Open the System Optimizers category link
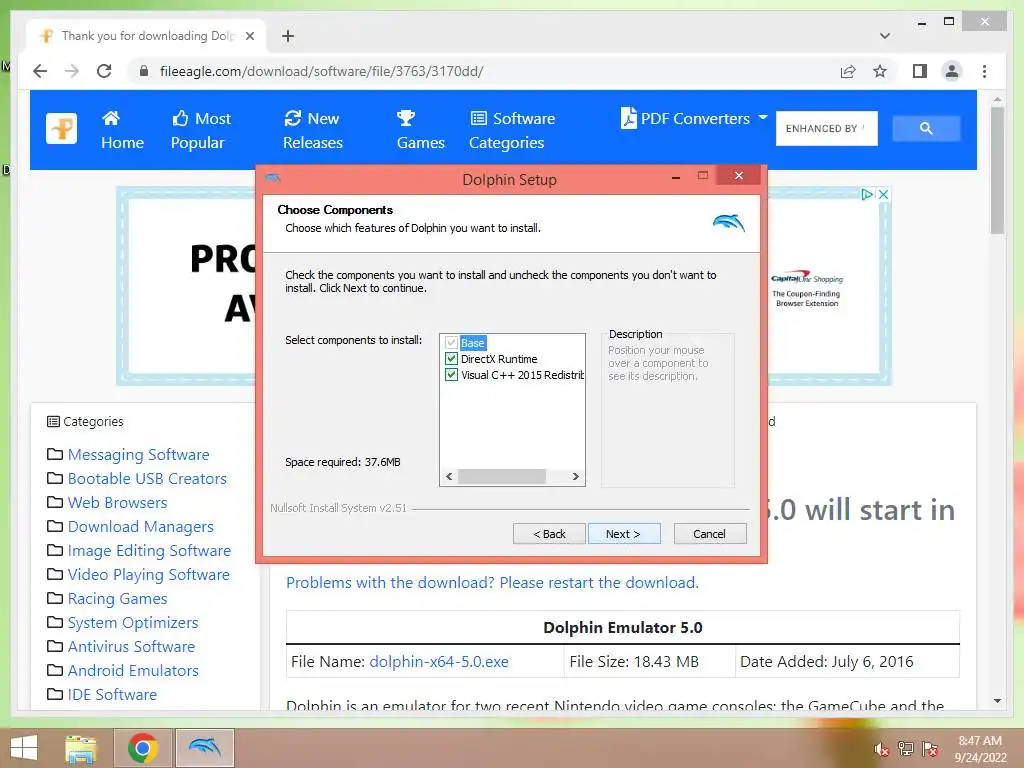This screenshot has width=1024, height=768. [x=133, y=623]
